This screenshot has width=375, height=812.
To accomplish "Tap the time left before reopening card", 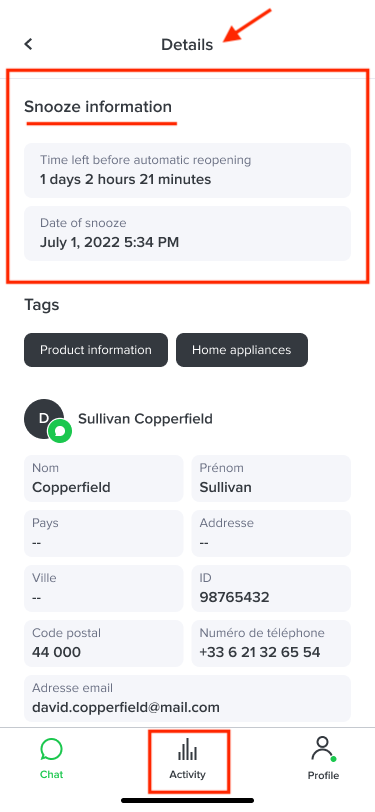I will pos(188,170).
